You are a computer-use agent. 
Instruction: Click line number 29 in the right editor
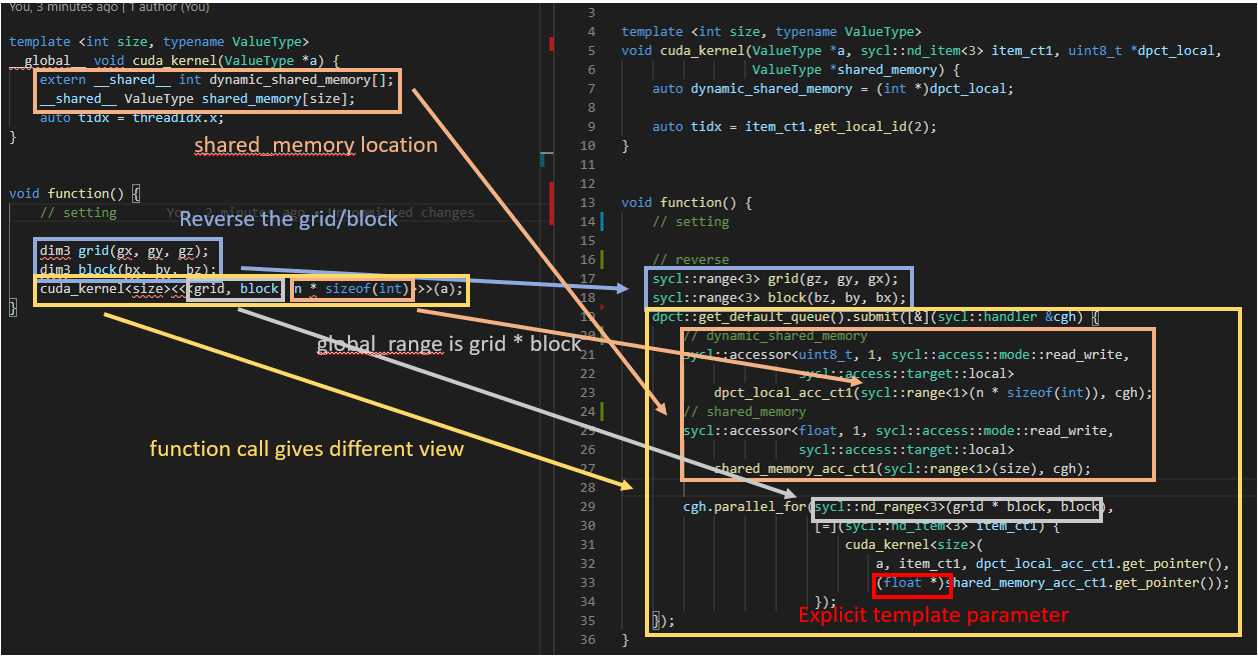coord(587,507)
